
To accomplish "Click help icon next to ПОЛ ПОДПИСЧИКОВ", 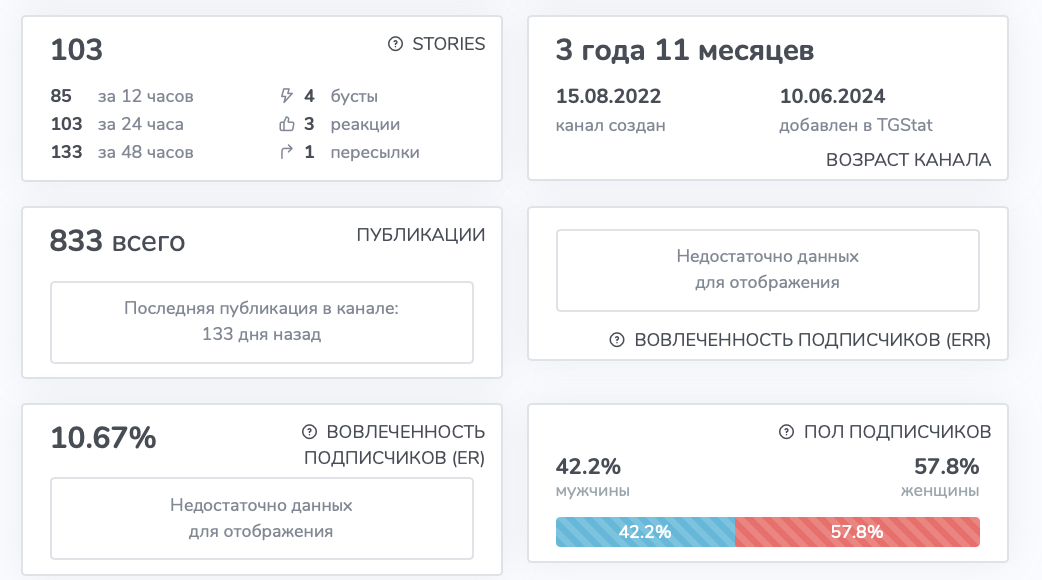I will [786, 432].
